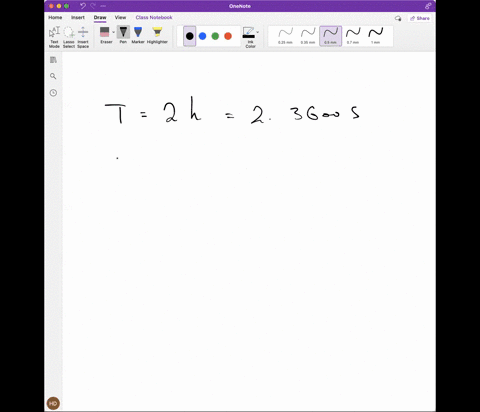Viewport: 480px width, 412px height.
Task: Open the search magnifier in sidebar
Action: [x=53, y=76]
